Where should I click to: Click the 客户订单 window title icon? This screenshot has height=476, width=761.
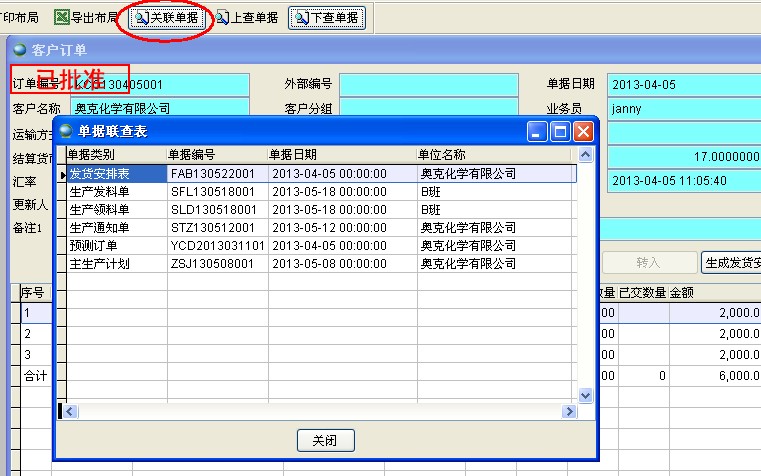click(x=20, y=49)
